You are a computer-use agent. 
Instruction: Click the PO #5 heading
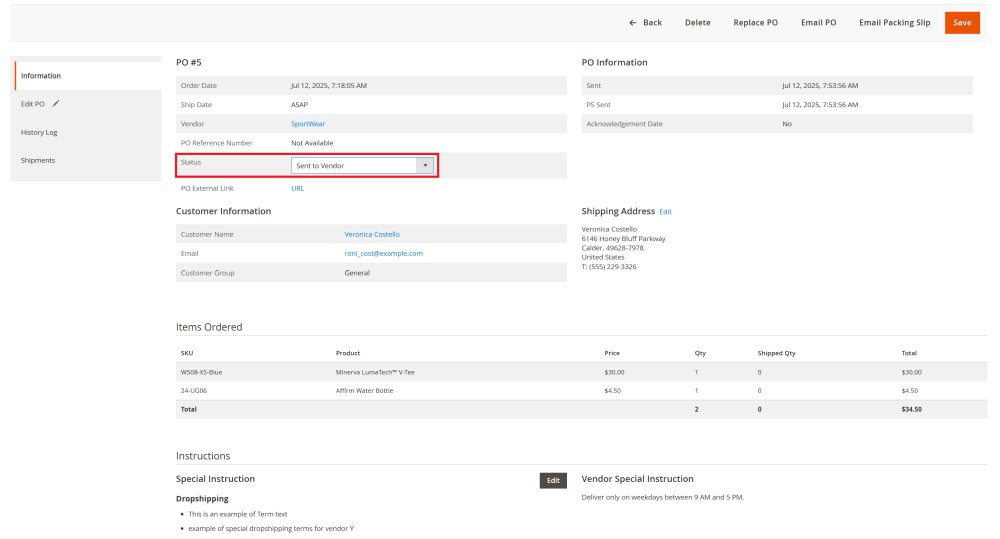(x=189, y=63)
